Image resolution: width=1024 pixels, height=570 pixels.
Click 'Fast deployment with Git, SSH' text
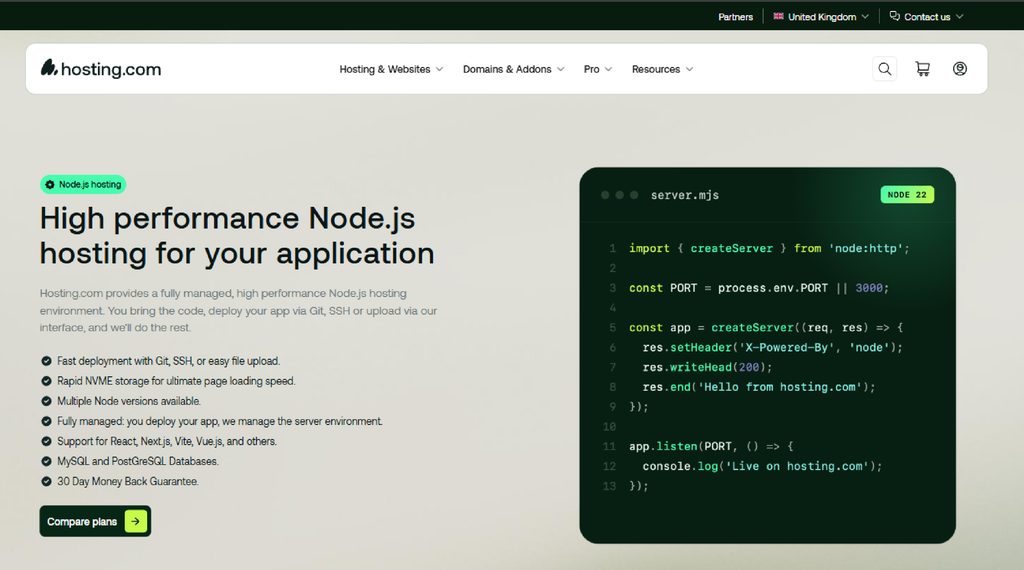168,361
